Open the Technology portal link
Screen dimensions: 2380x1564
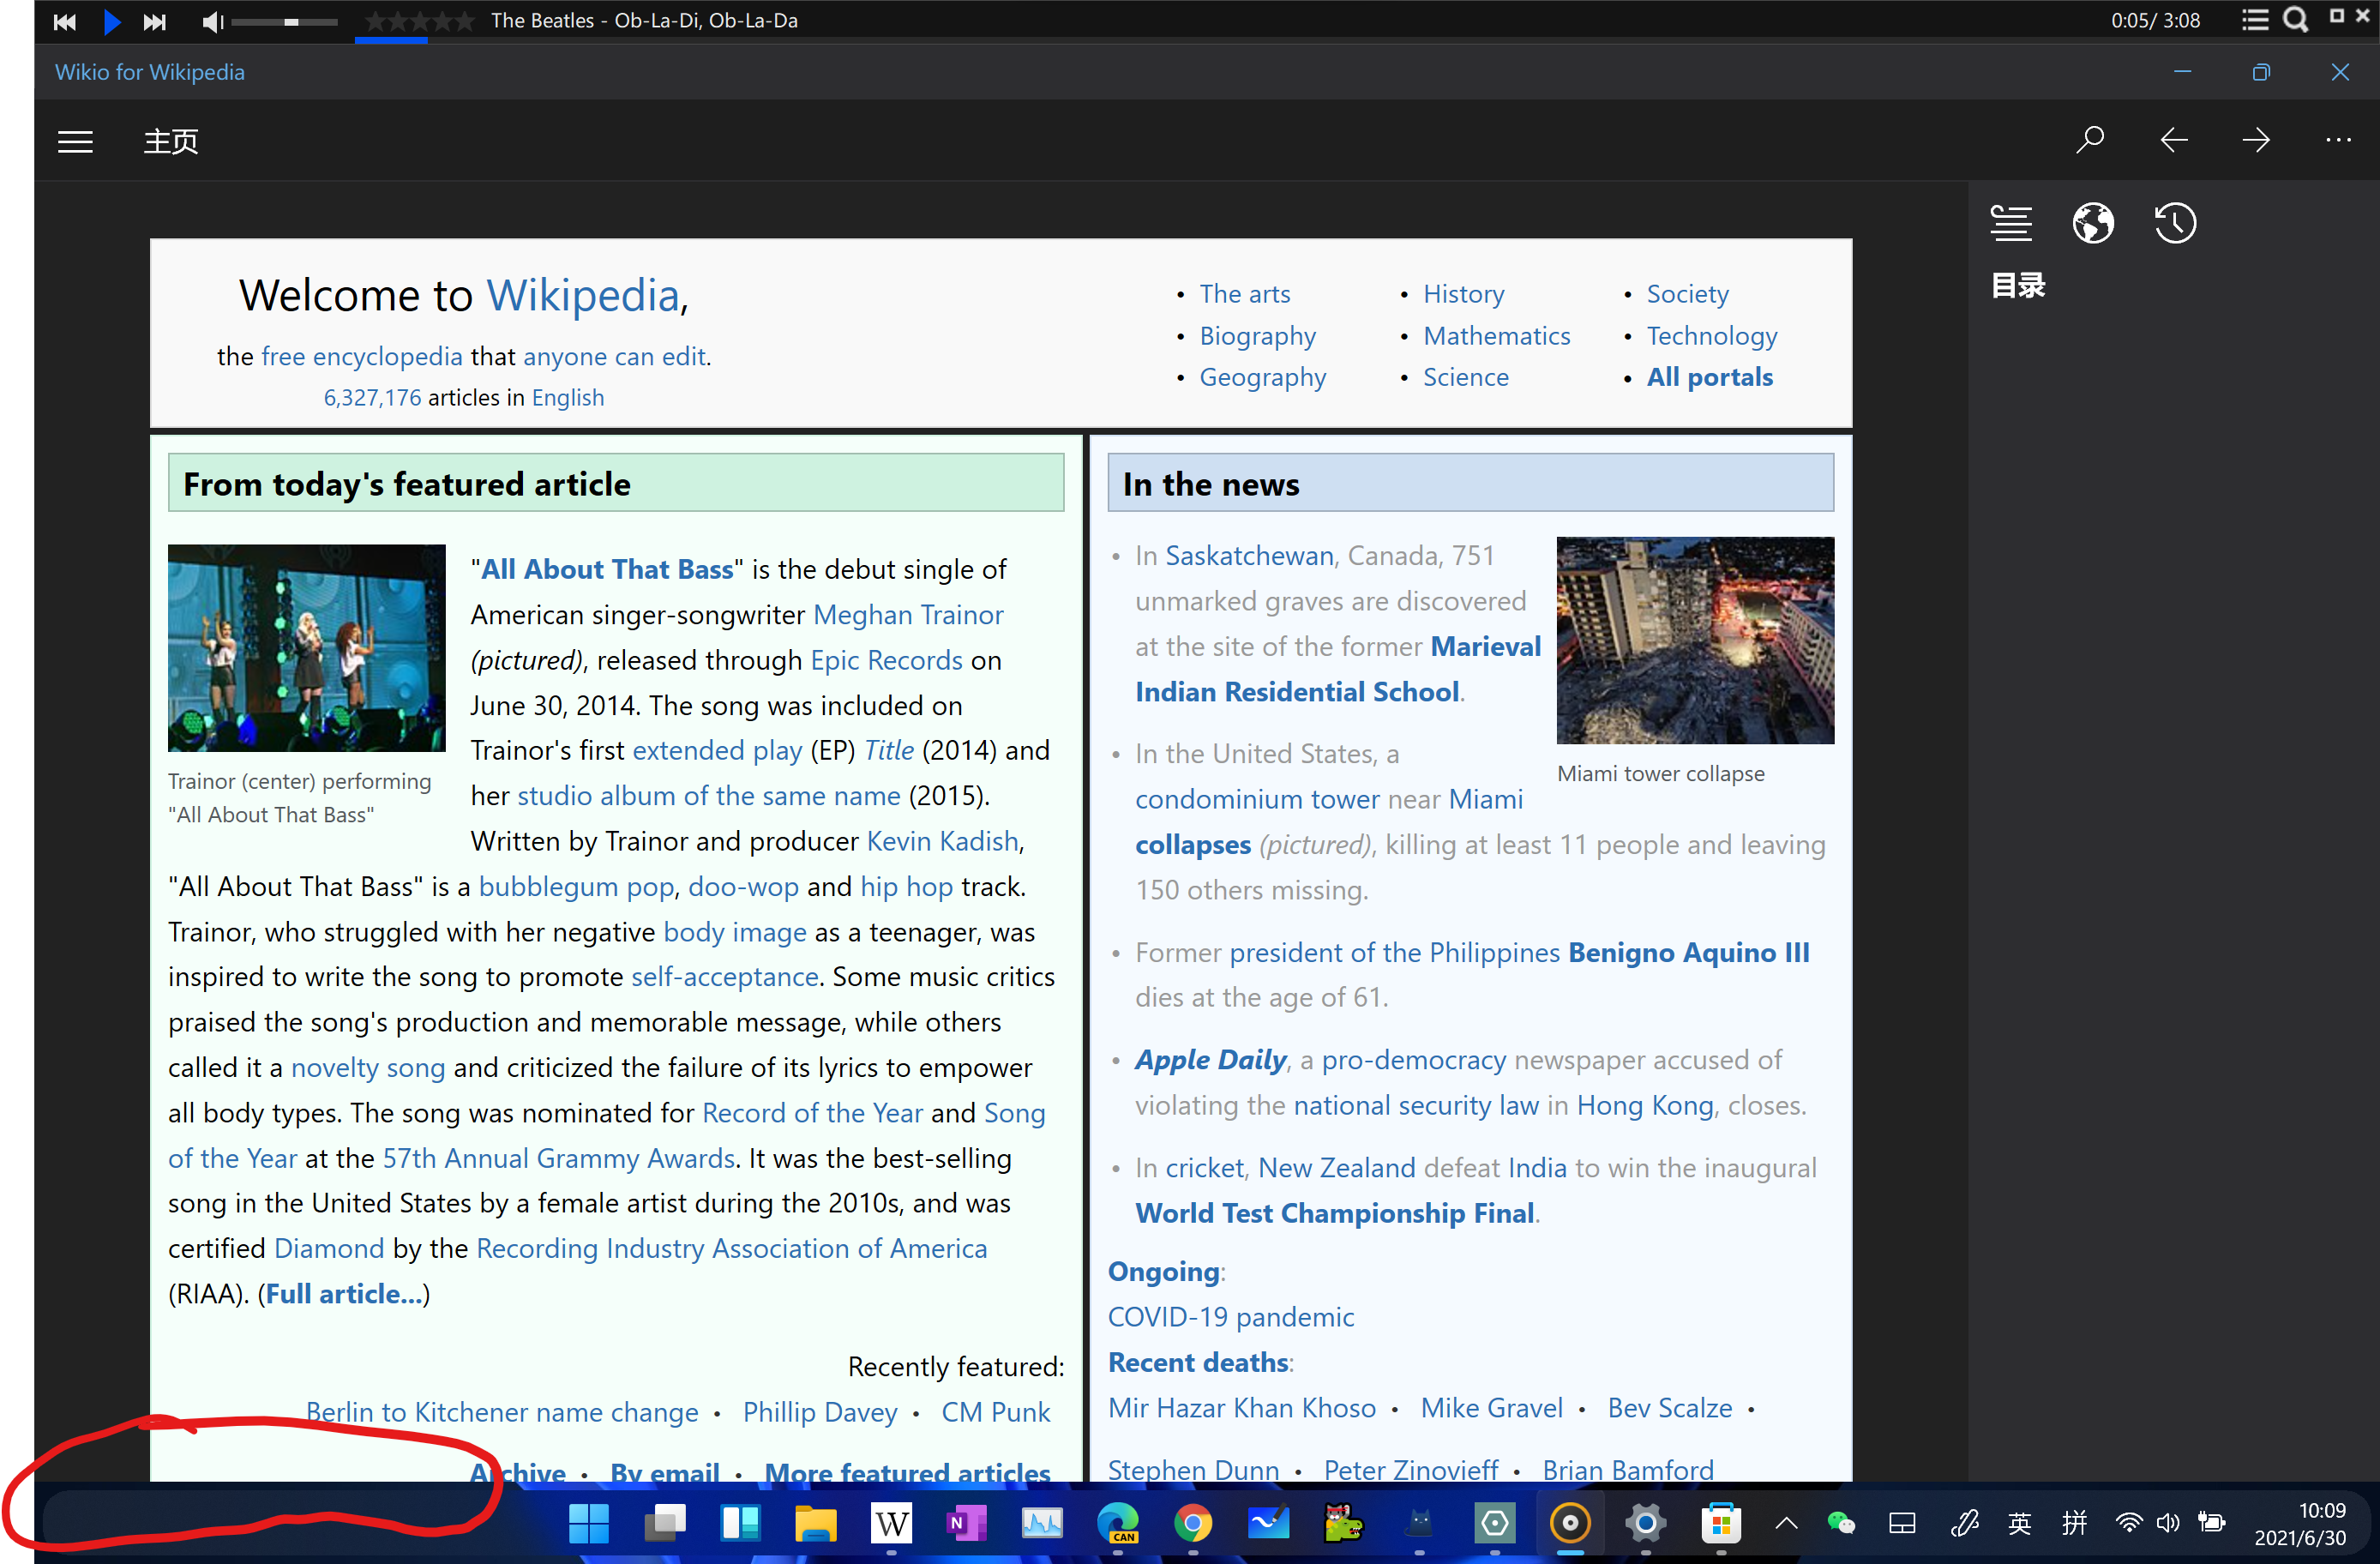click(1712, 335)
